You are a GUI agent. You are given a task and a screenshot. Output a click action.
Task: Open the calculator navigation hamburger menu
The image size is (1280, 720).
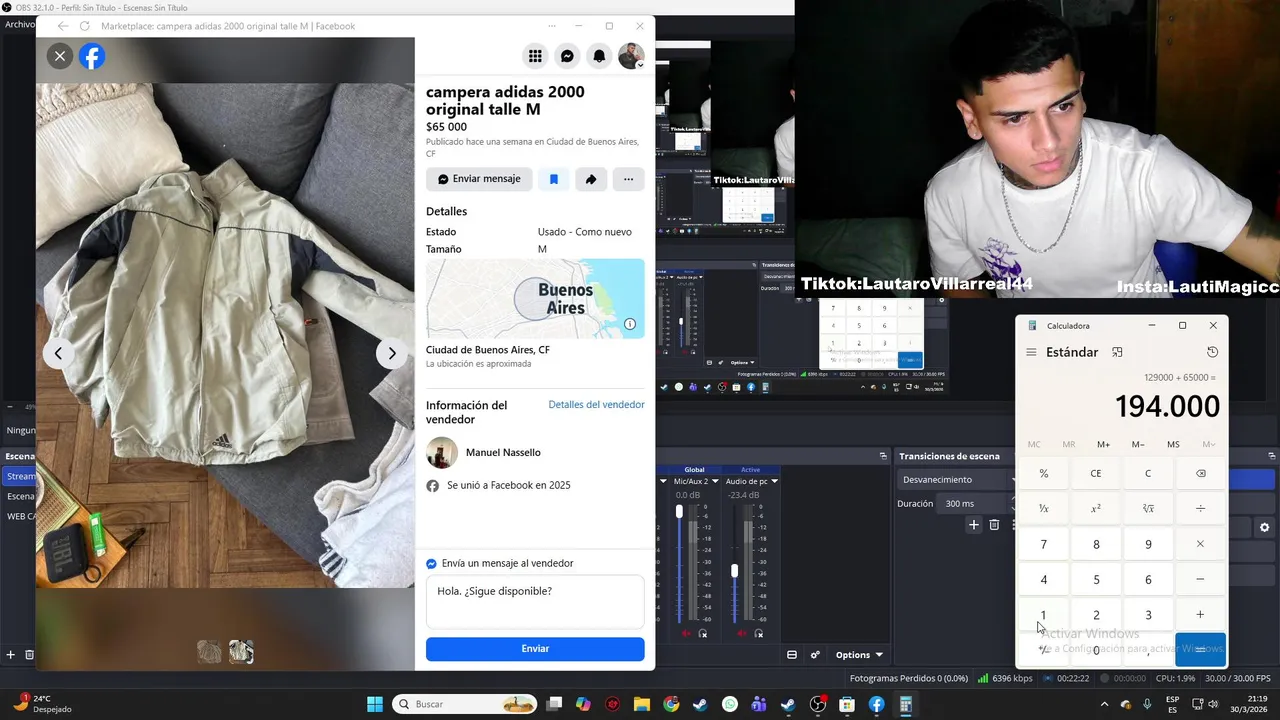[1031, 352]
